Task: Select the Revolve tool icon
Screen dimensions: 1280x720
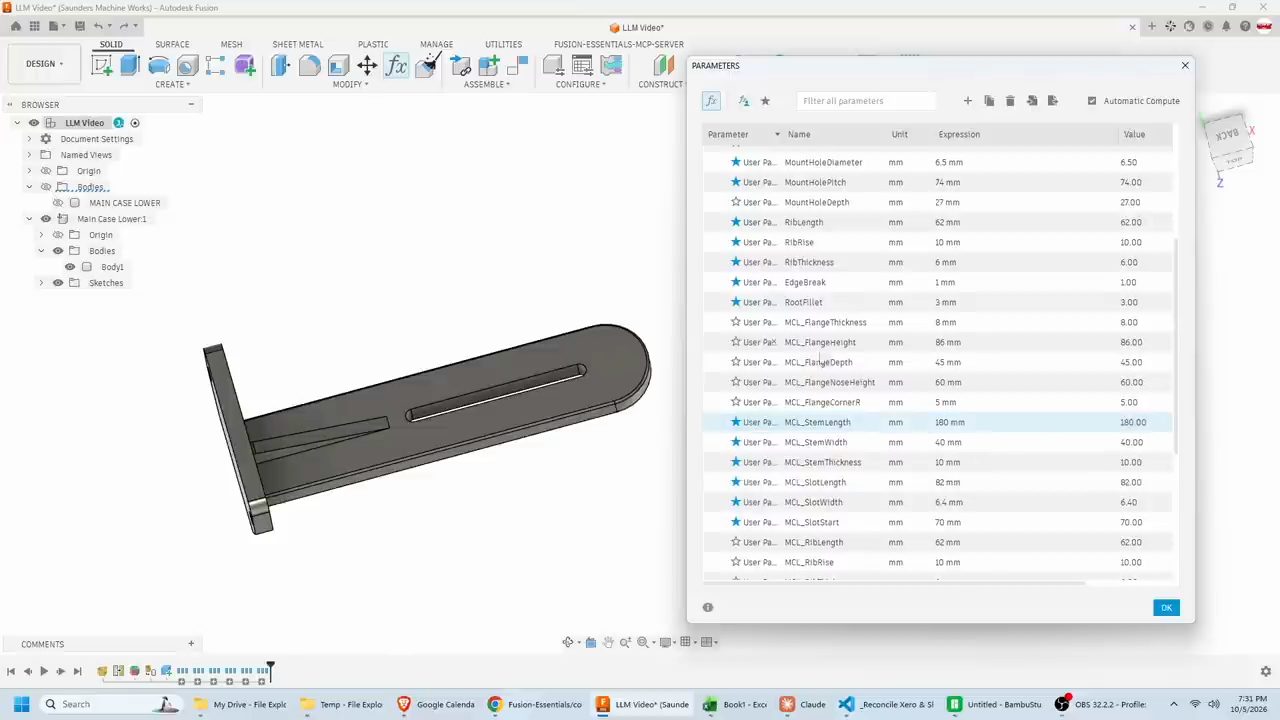Action: click(x=158, y=66)
